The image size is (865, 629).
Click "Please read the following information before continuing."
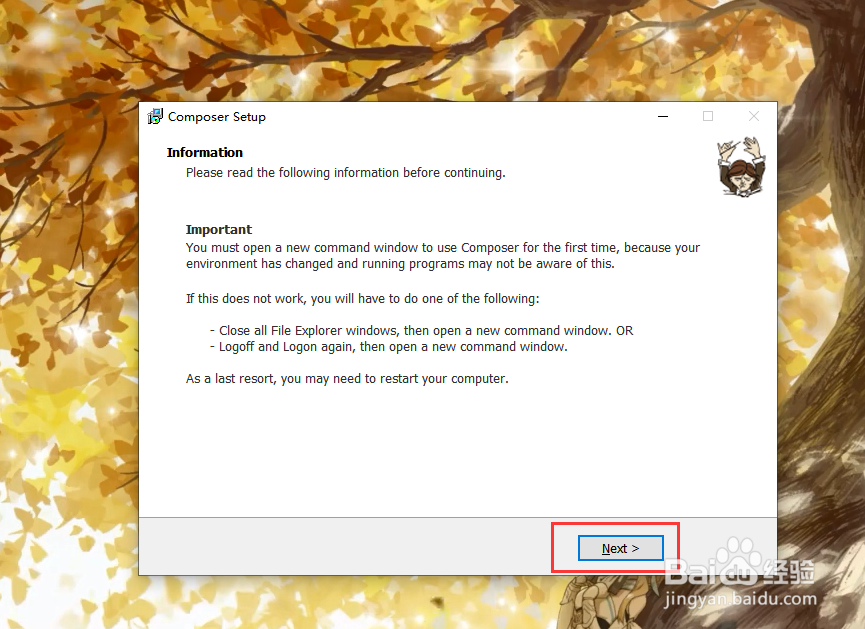(x=345, y=173)
